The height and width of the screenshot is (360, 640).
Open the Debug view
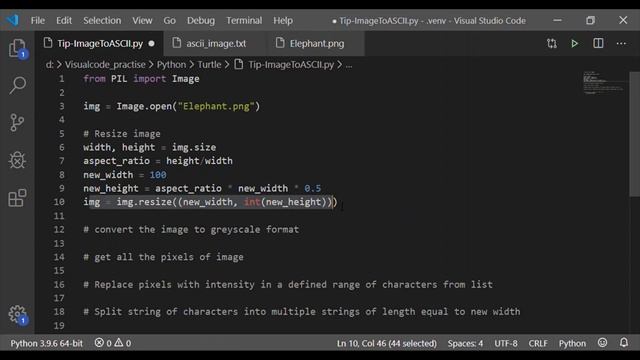17,160
